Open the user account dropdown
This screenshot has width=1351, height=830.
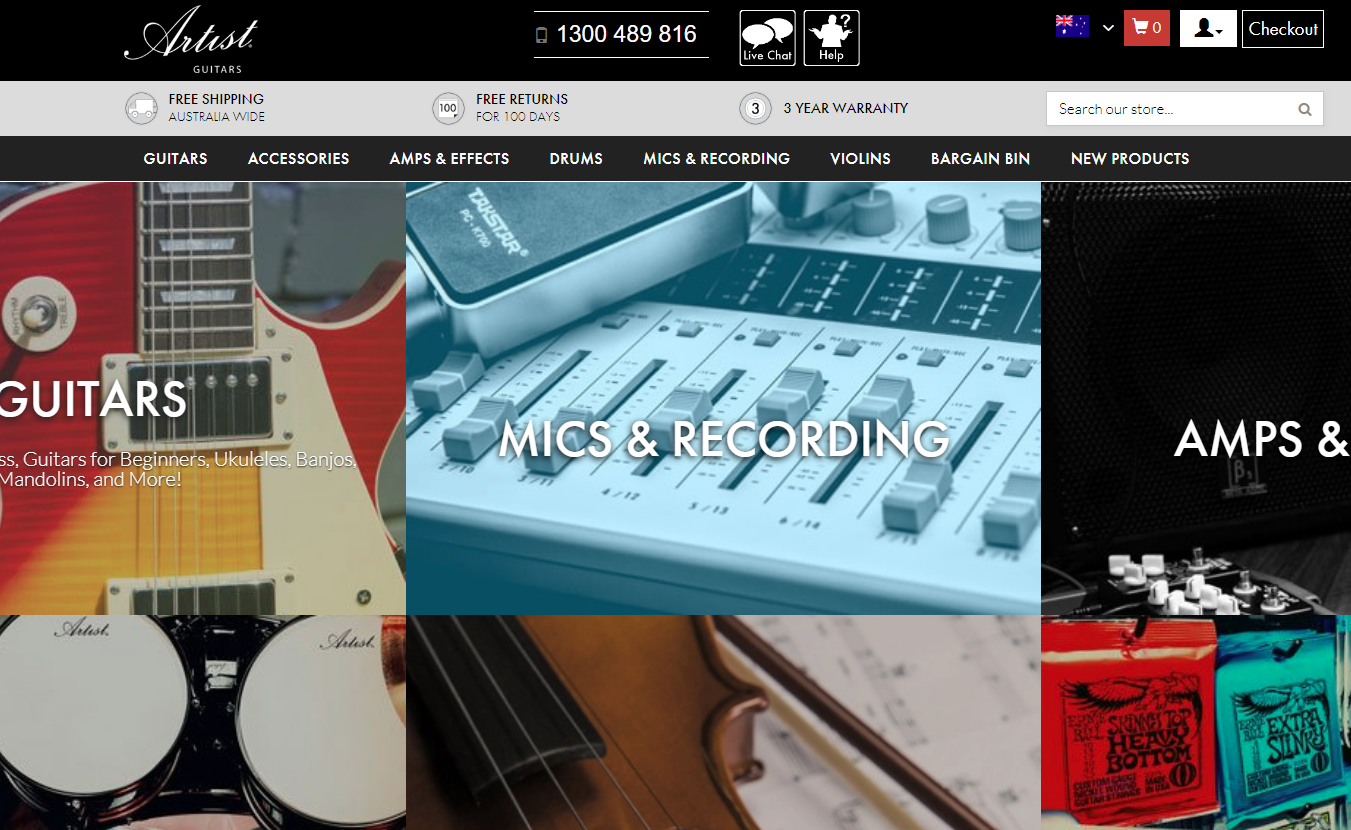point(1208,28)
